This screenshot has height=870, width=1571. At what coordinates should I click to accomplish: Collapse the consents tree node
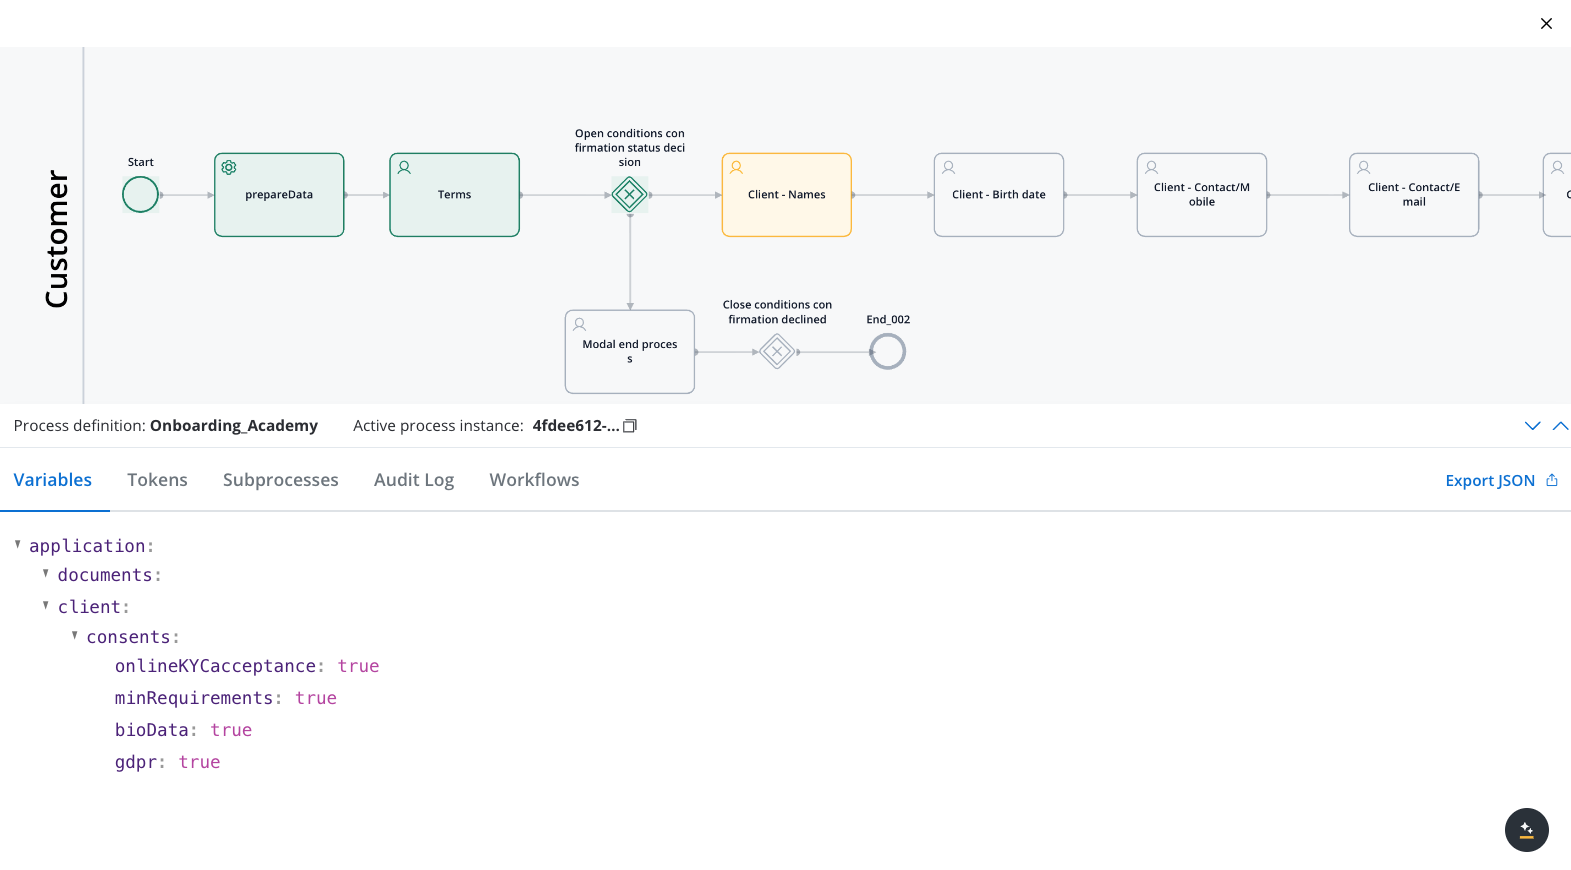click(x=75, y=636)
